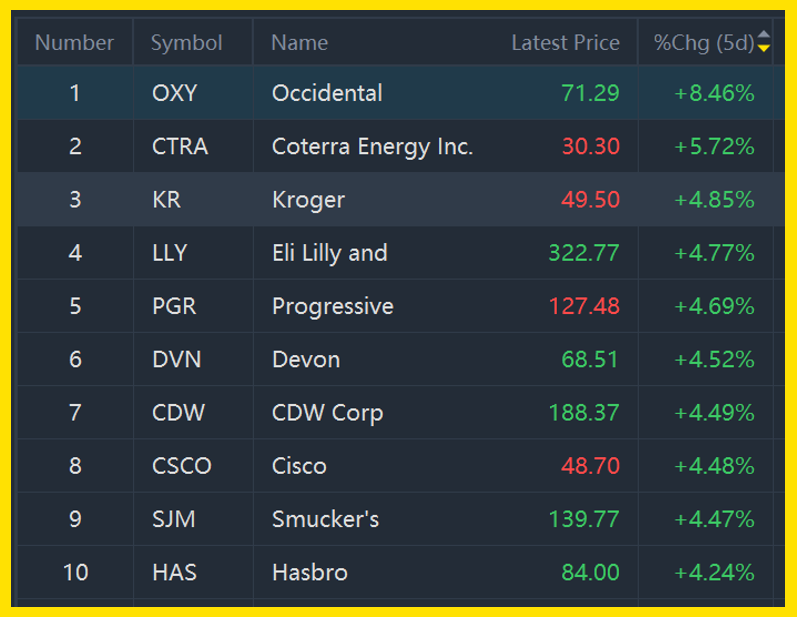Select the HAS symbol cell
Screen dimensions: 797x617
tap(174, 573)
